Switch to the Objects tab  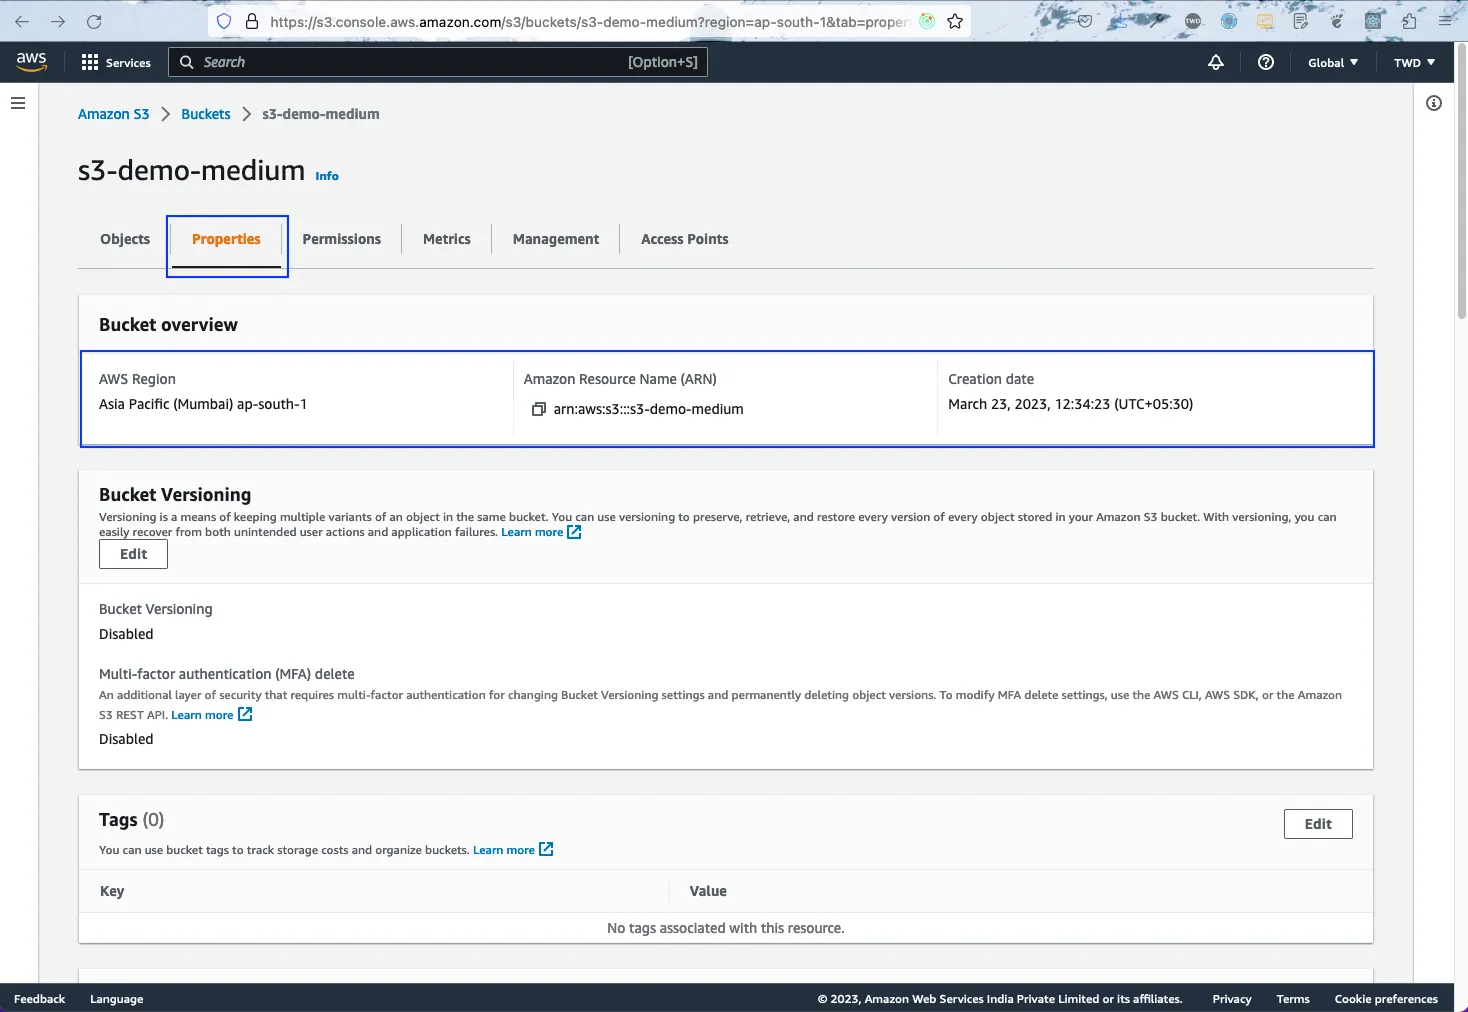125,239
